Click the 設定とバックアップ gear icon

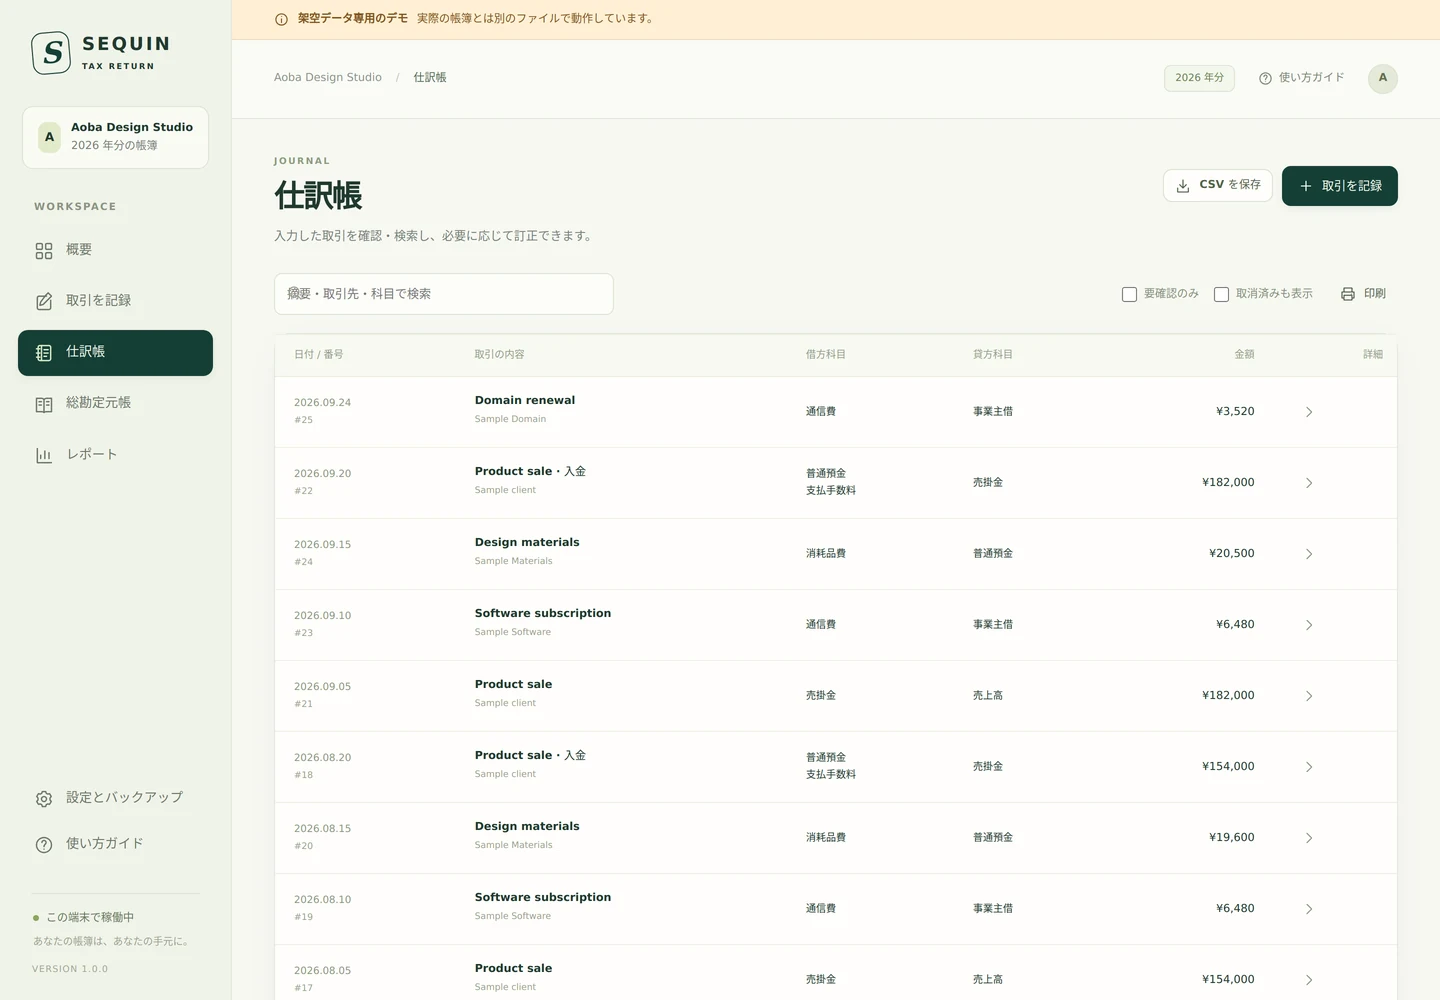(44, 799)
